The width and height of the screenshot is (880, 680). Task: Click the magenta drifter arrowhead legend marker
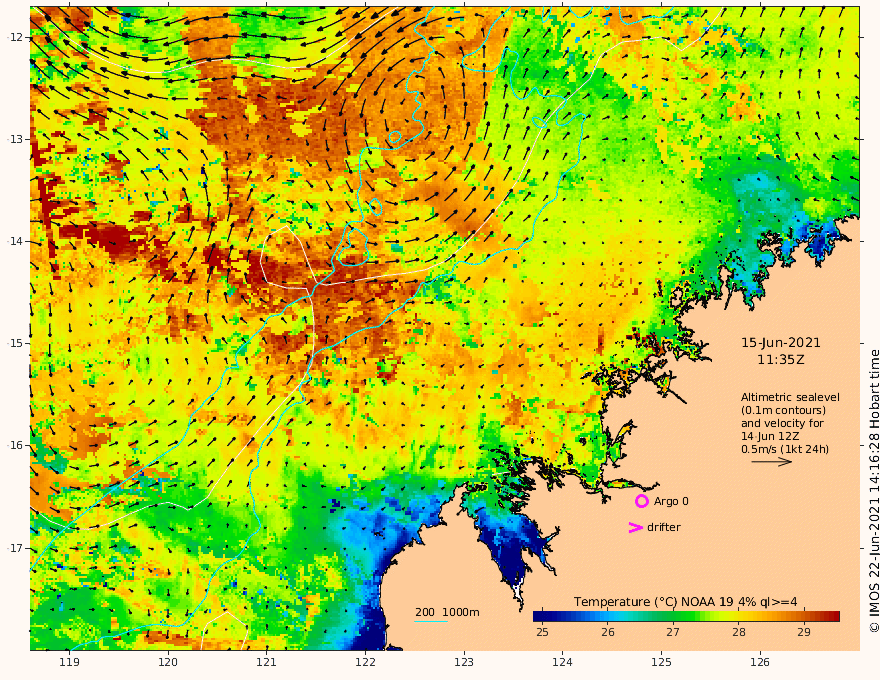pos(635,527)
